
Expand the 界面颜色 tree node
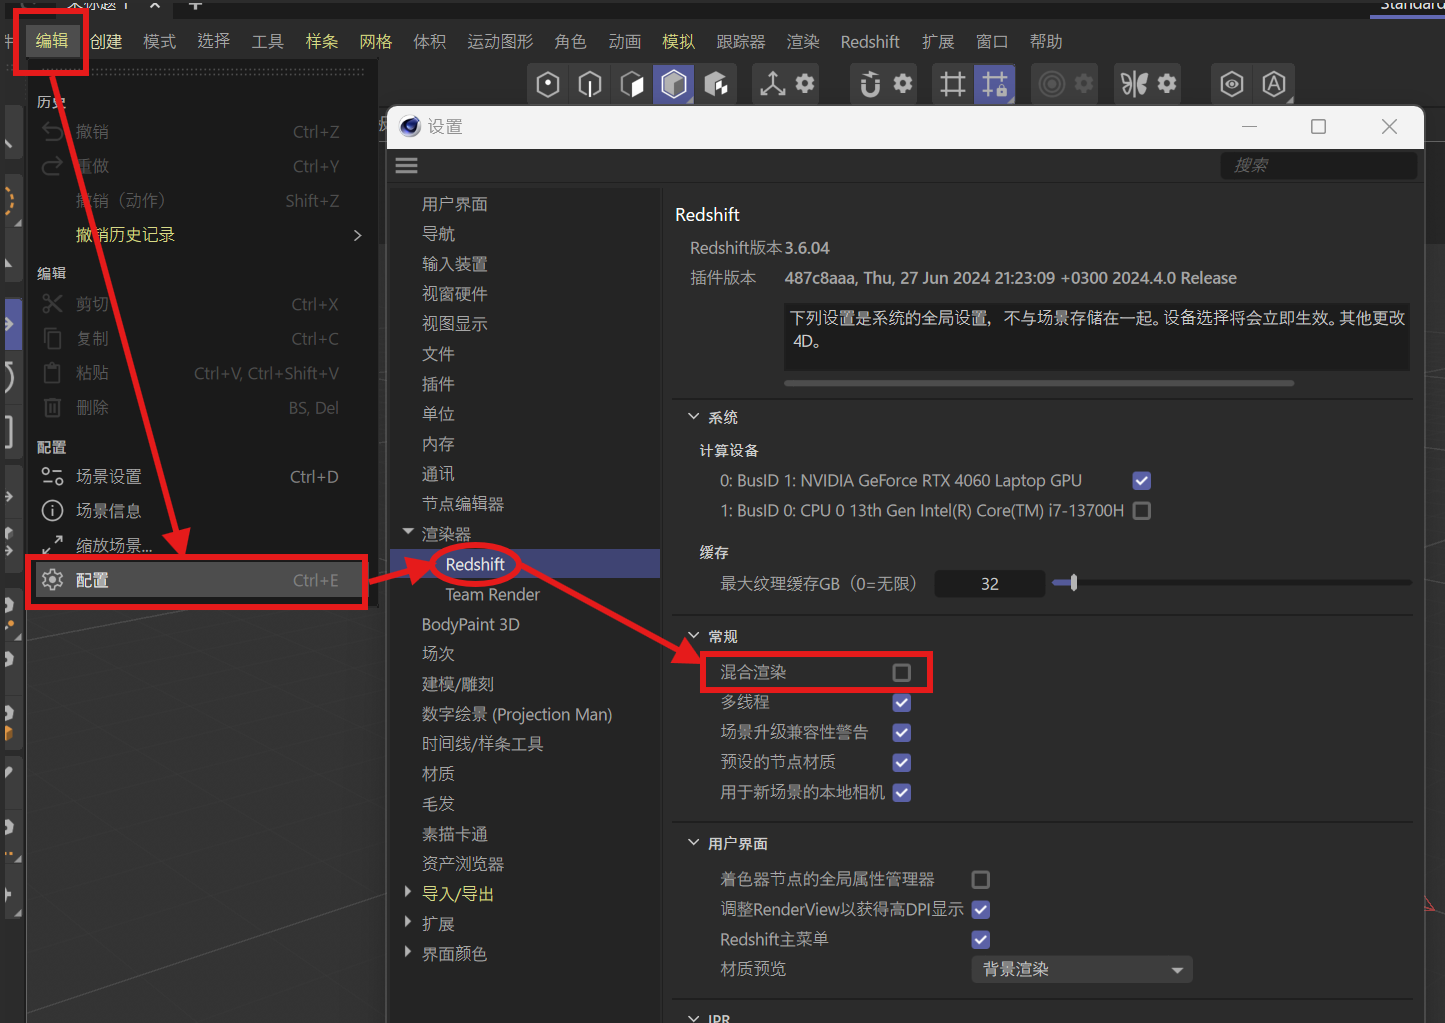(x=408, y=951)
